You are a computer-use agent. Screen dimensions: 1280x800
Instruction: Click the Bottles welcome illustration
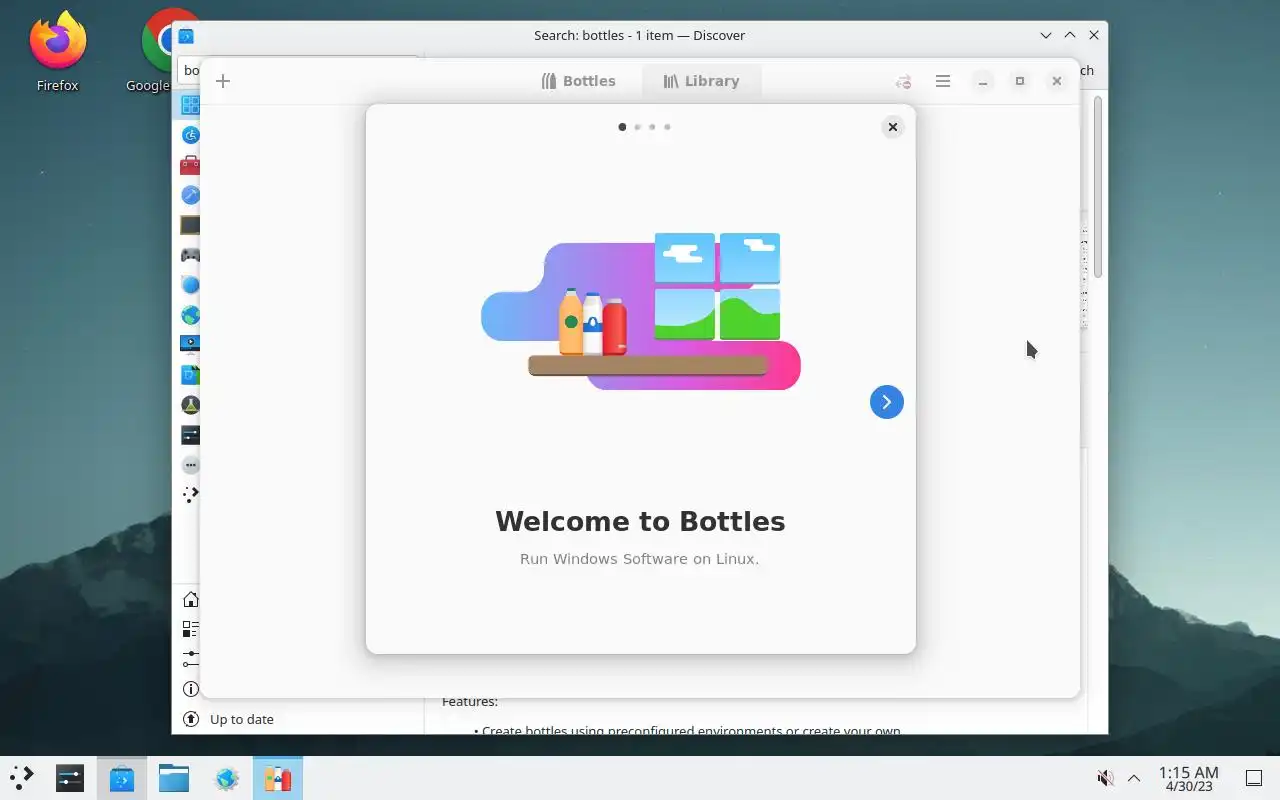(641, 311)
